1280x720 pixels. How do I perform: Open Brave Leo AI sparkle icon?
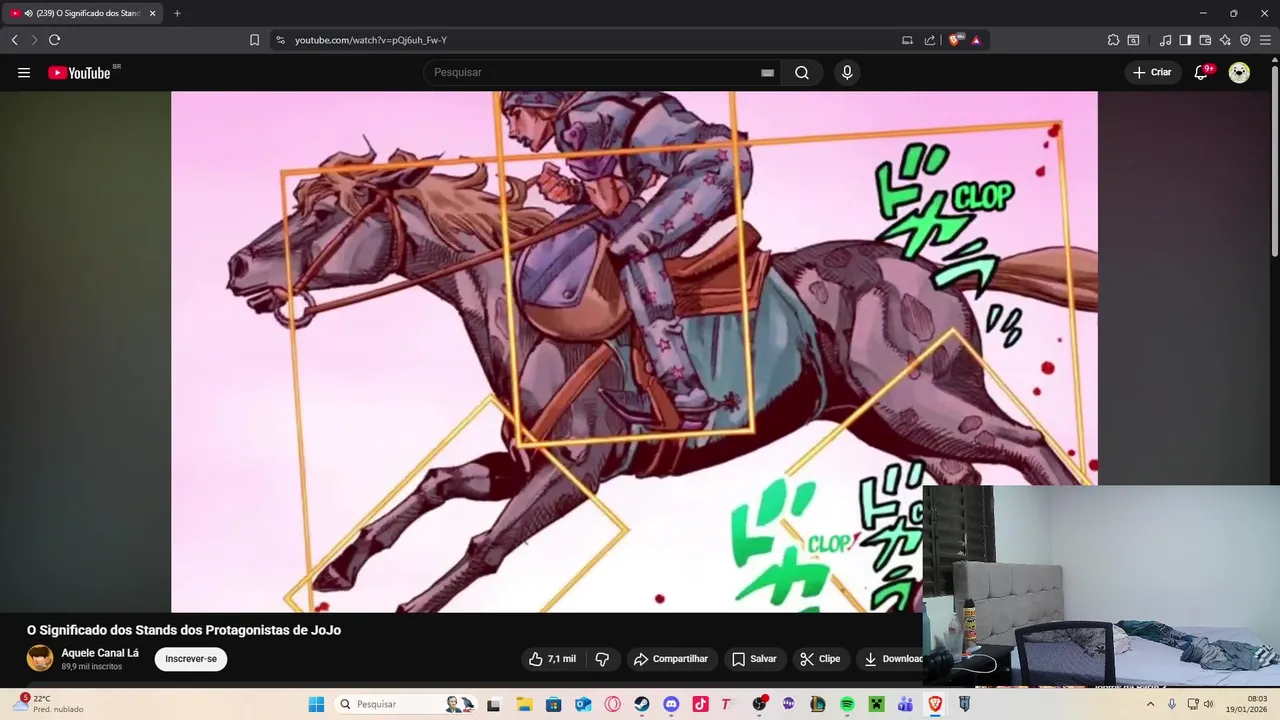(1225, 40)
